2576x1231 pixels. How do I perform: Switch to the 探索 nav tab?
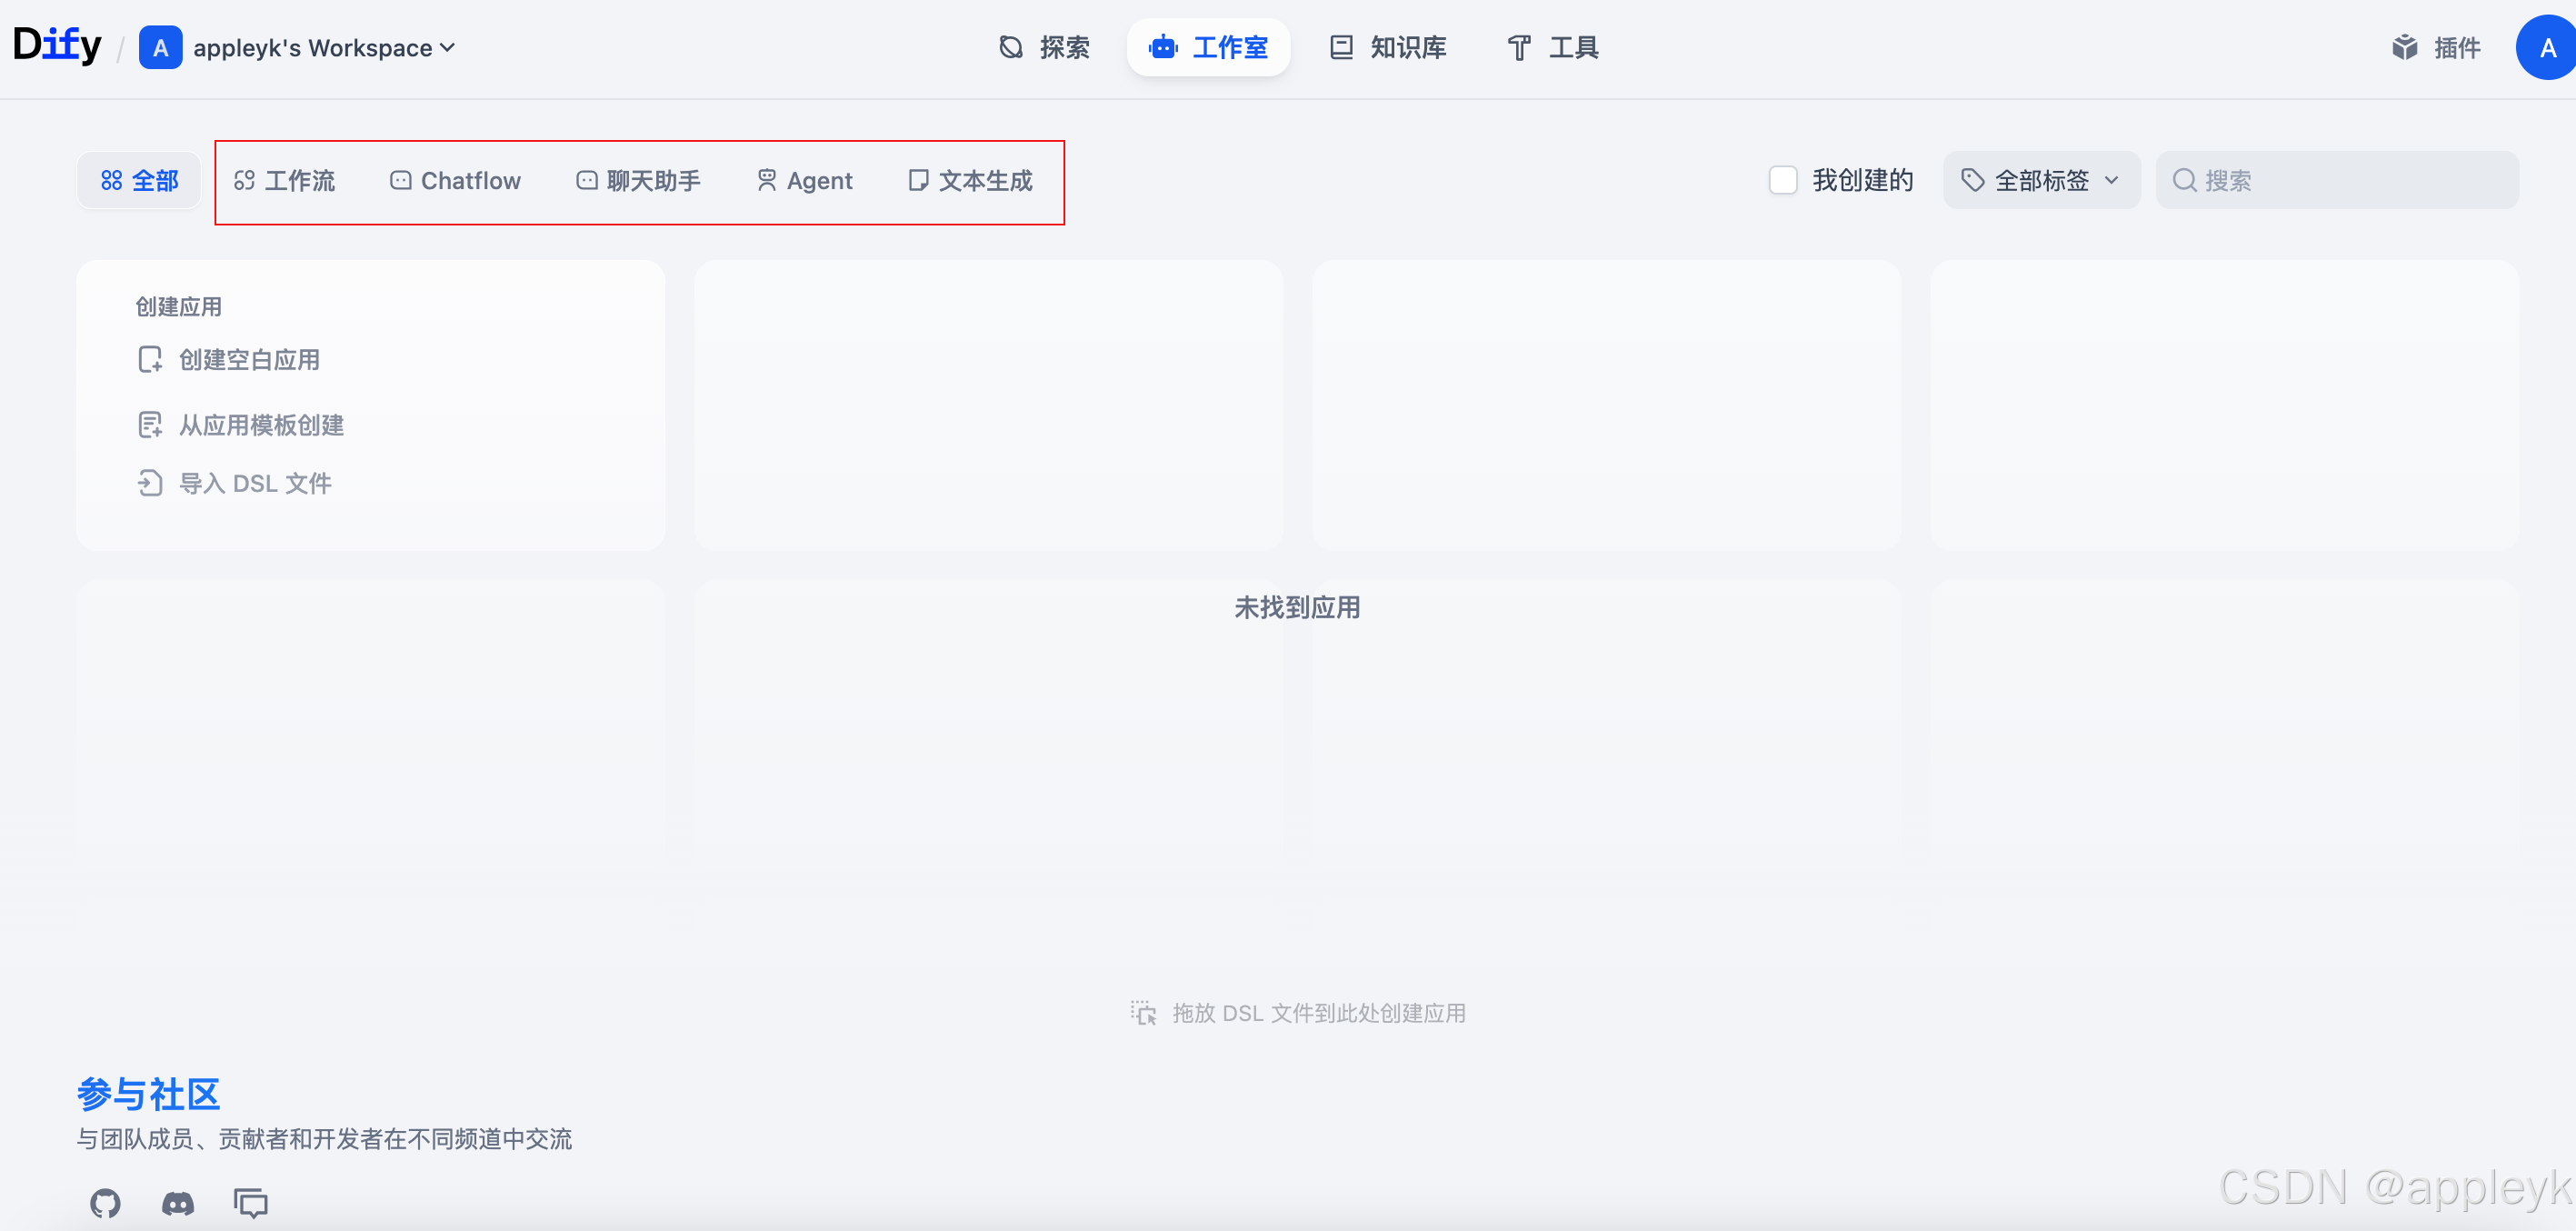(x=1044, y=47)
